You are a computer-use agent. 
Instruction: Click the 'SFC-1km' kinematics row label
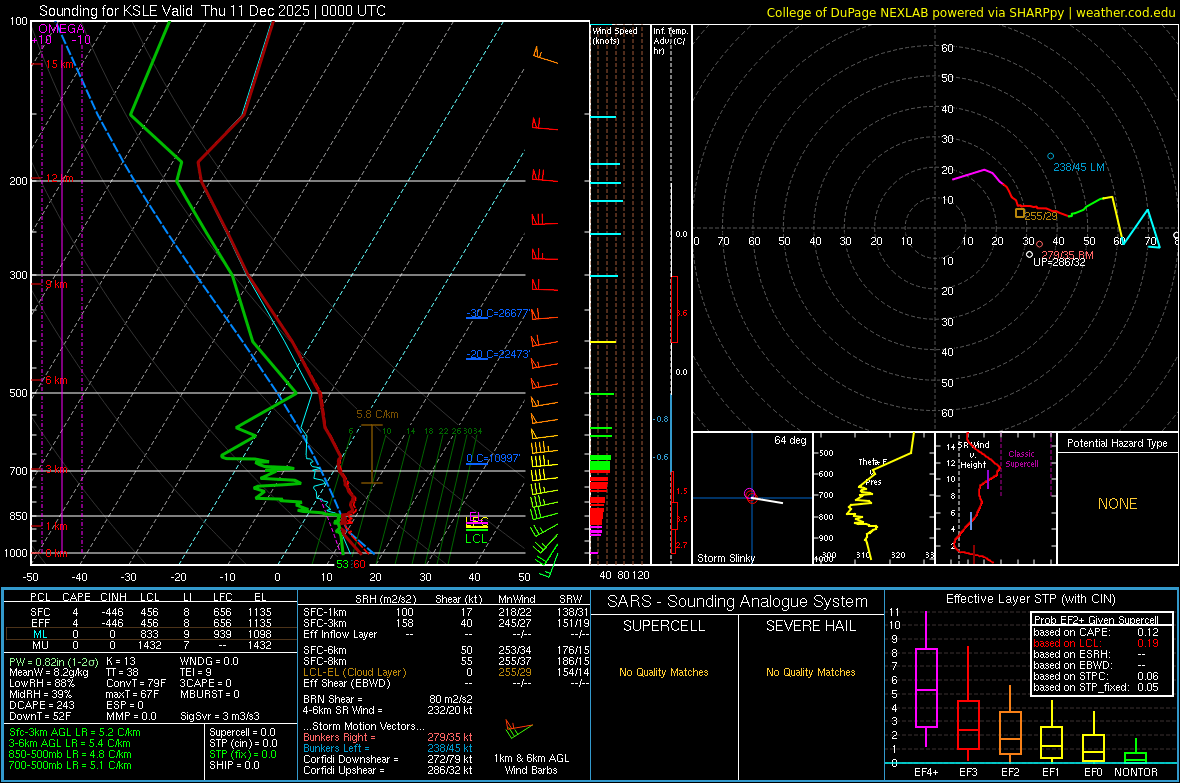[x=325, y=612]
